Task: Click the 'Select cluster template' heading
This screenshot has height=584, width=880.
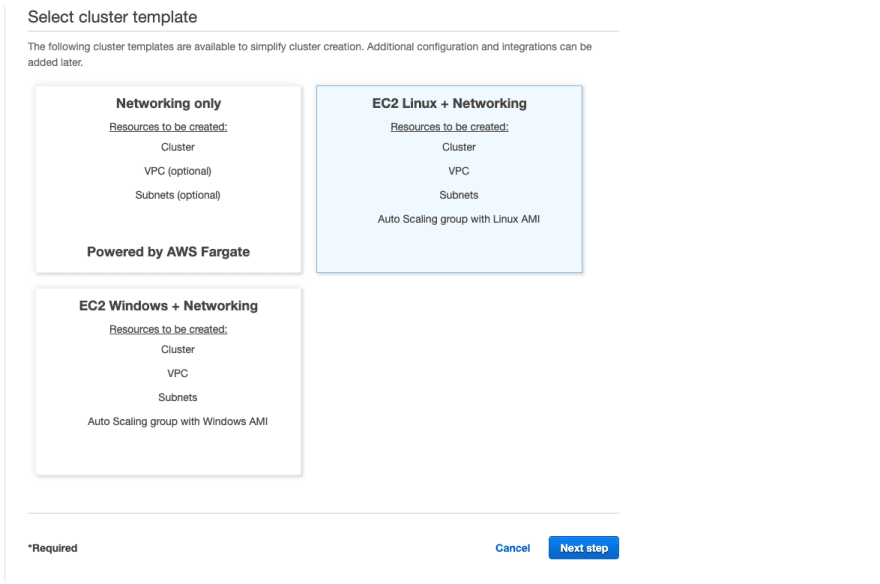Action: 112,17
